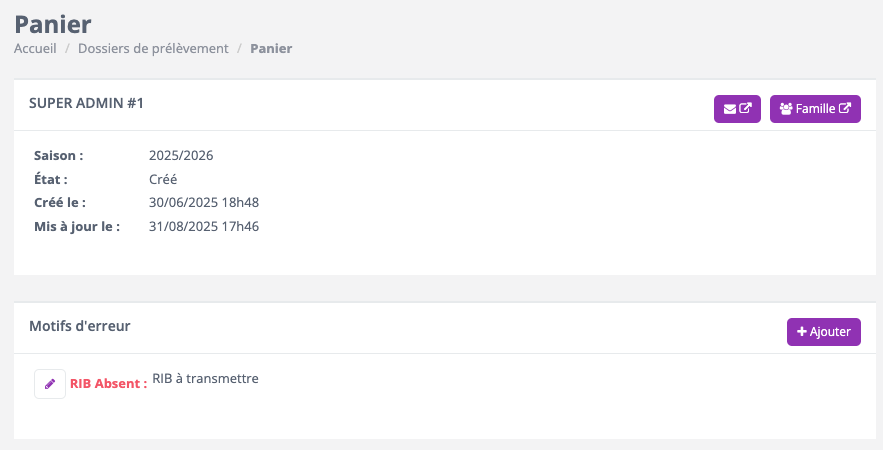Click the red RIB Absent label
The height and width of the screenshot is (450, 883).
(108, 384)
